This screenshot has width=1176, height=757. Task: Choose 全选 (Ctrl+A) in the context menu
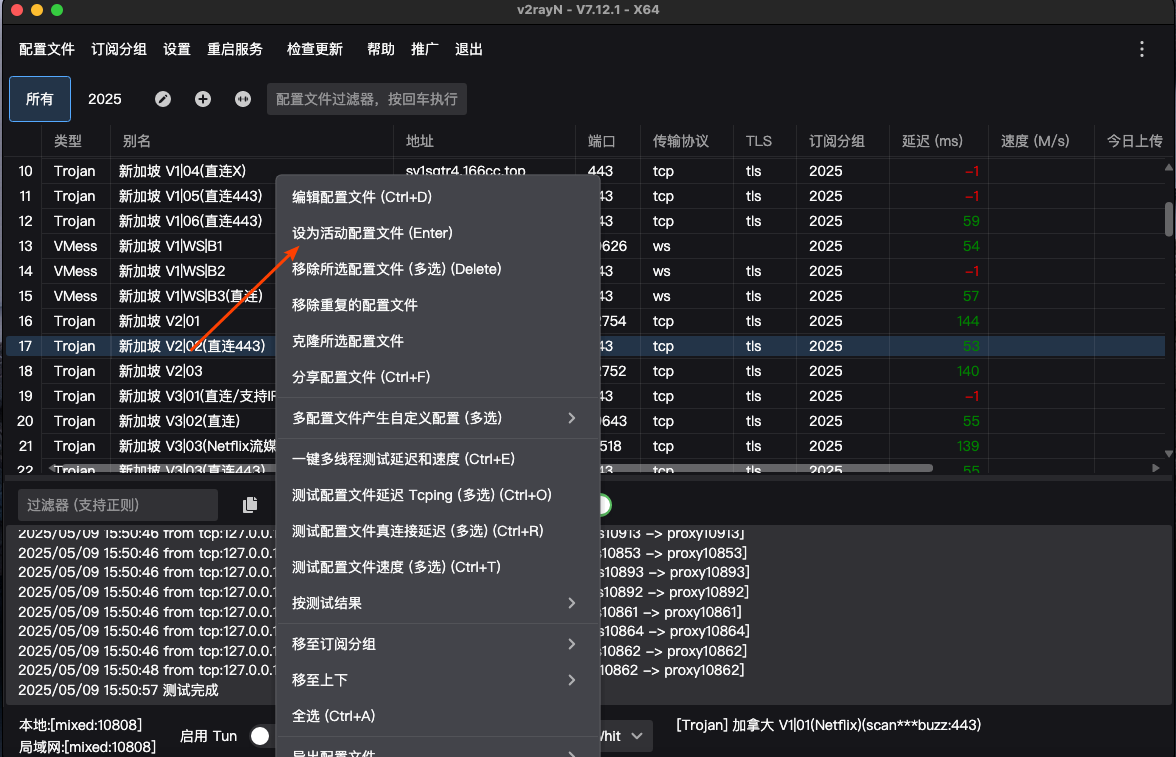click(438, 716)
